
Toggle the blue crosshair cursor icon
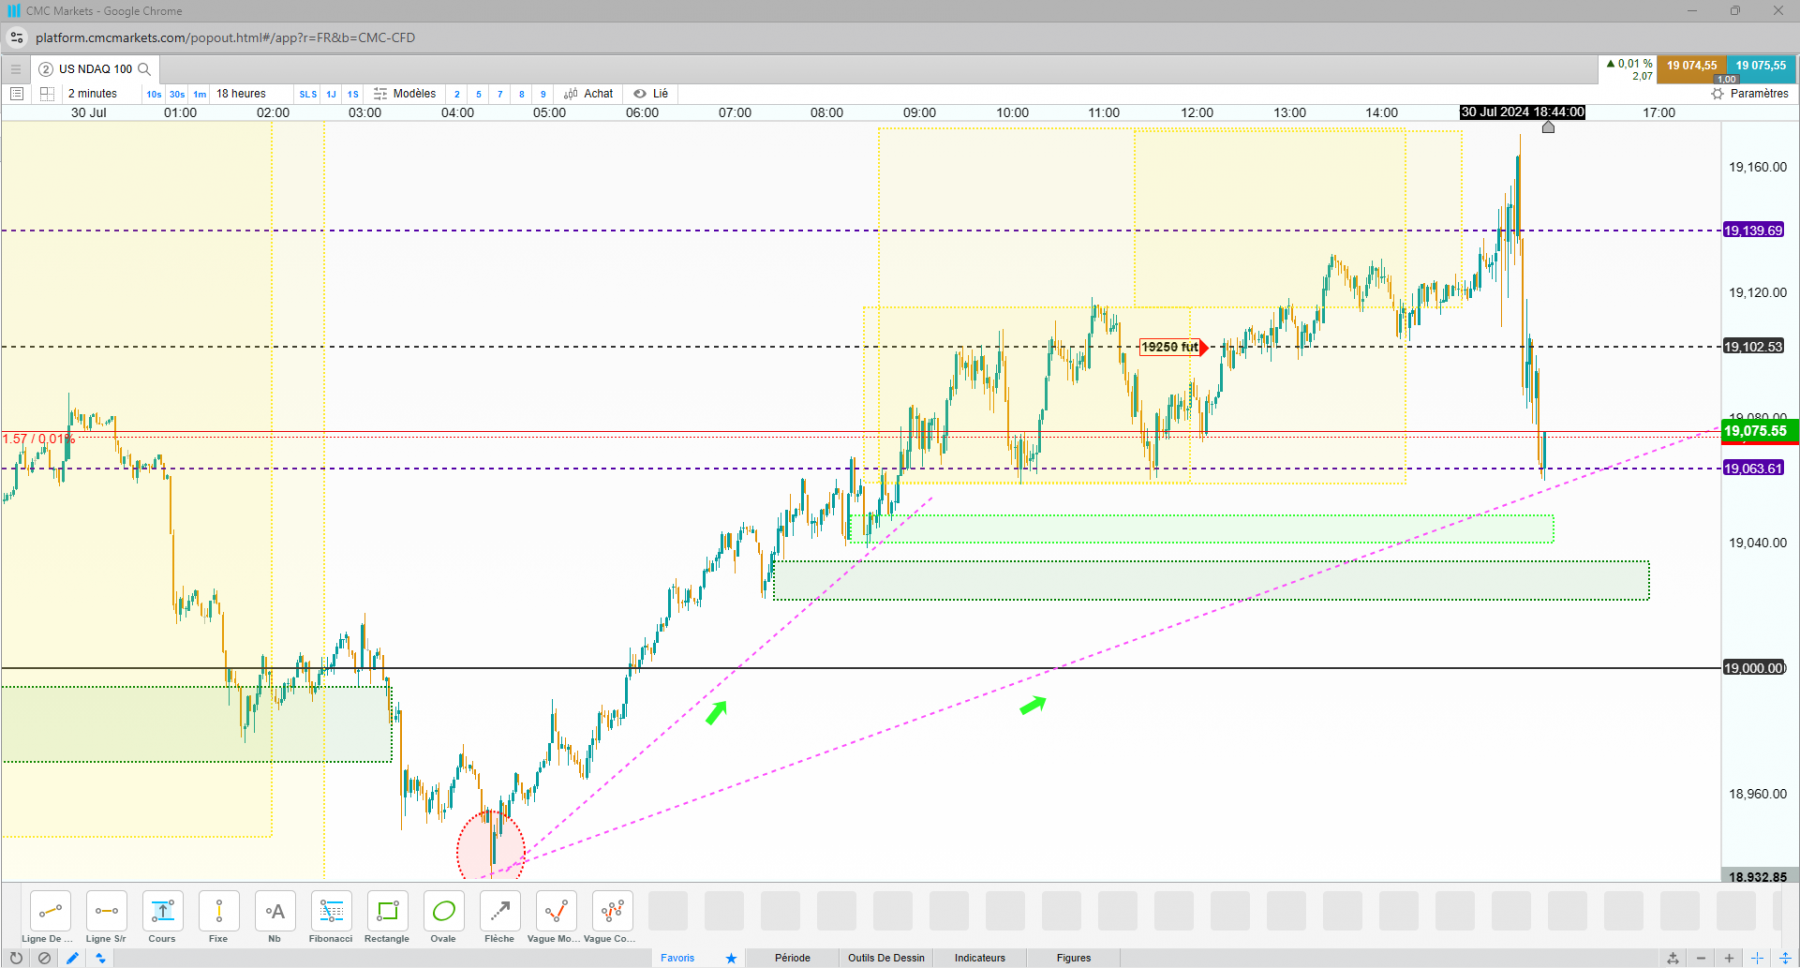pyautogui.click(x=1757, y=958)
